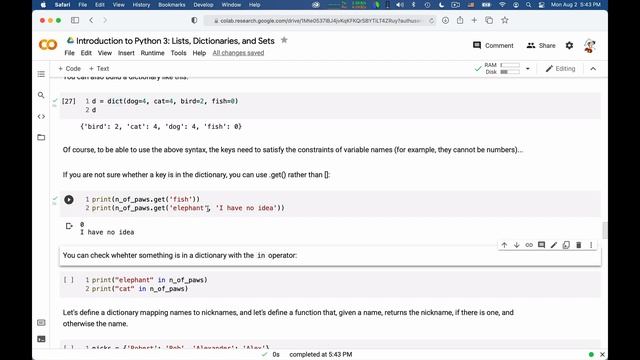Click the 'completed at 5:43 PM' status text
This screenshot has width=640, height=360.
[320, 354]
